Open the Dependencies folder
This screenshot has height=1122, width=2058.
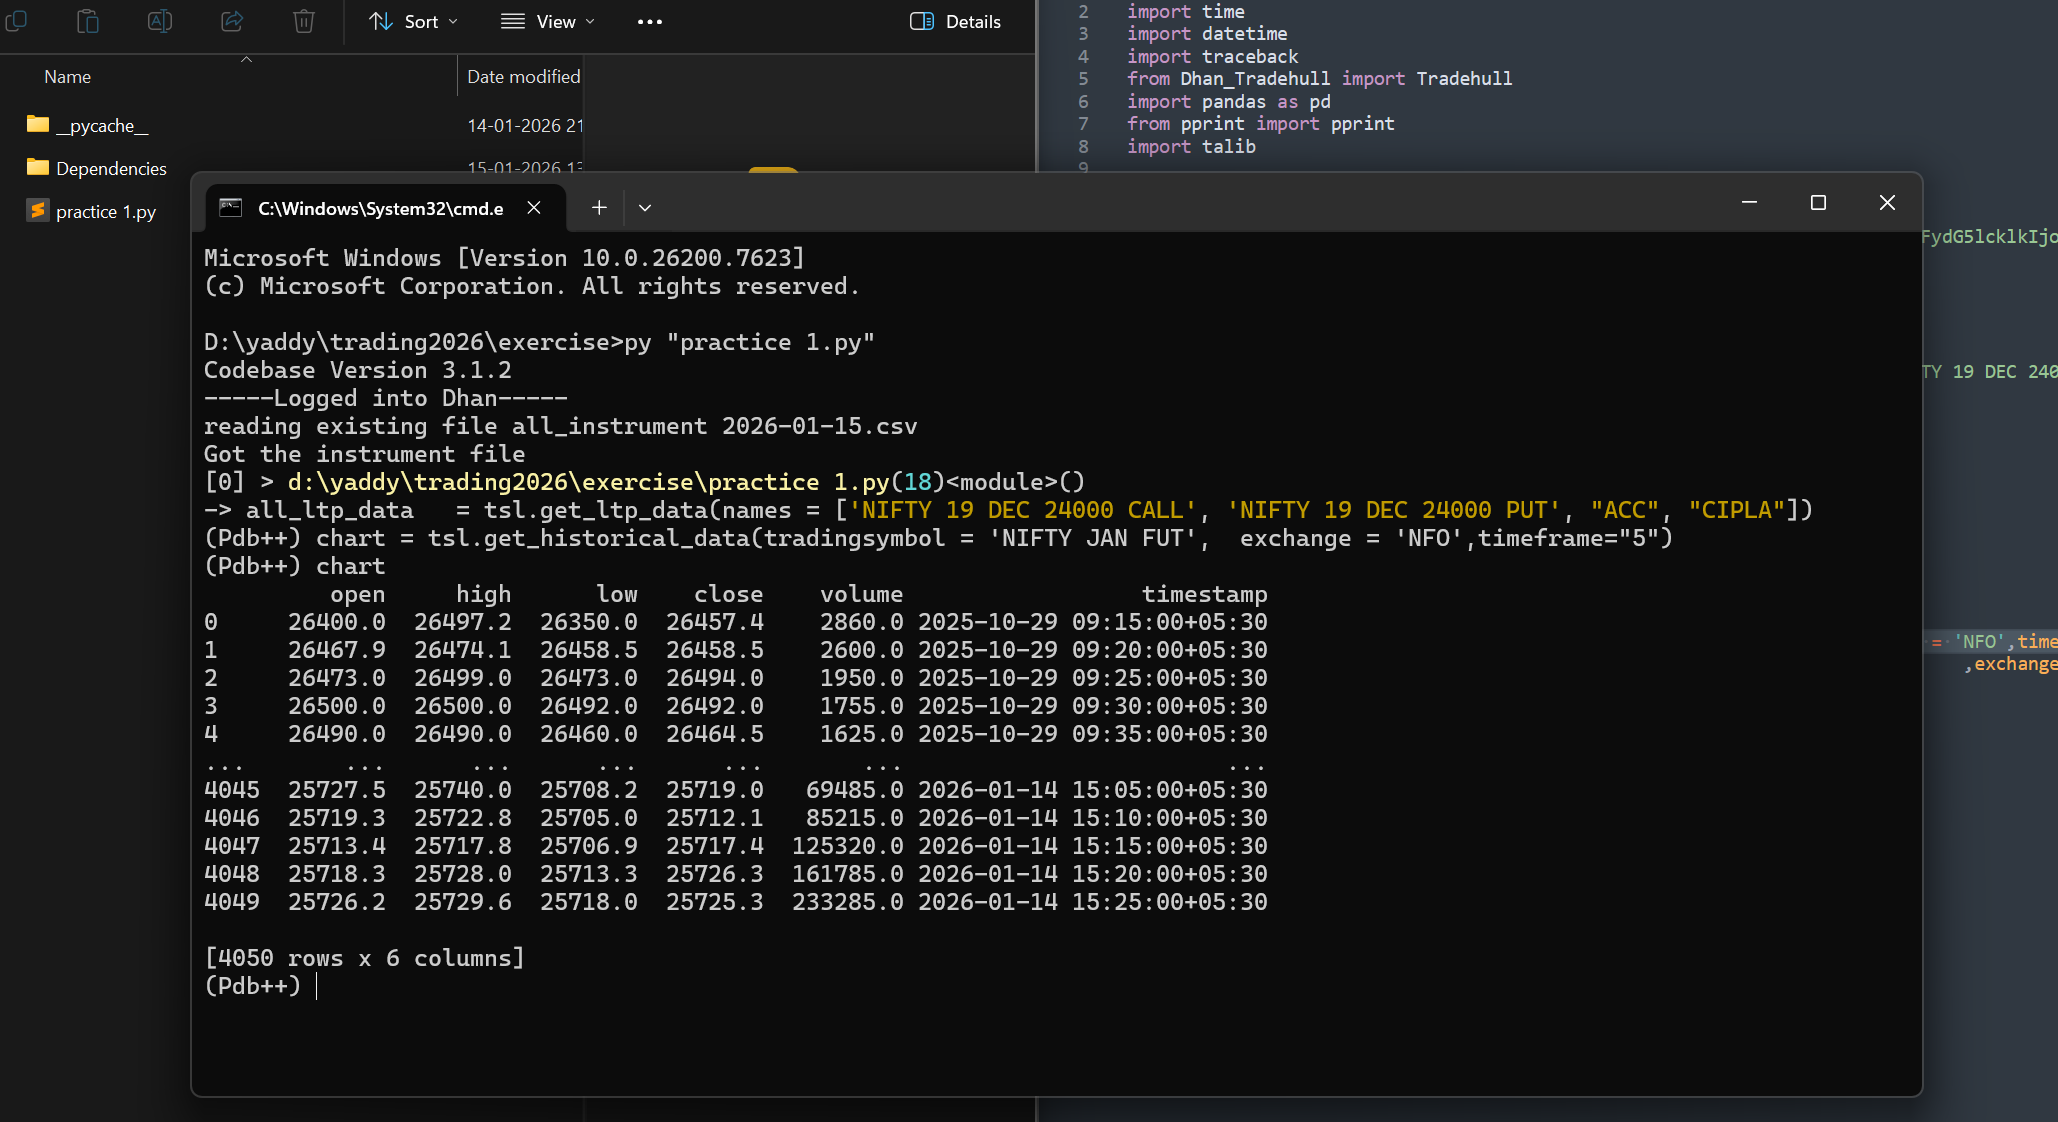(111, 168)
